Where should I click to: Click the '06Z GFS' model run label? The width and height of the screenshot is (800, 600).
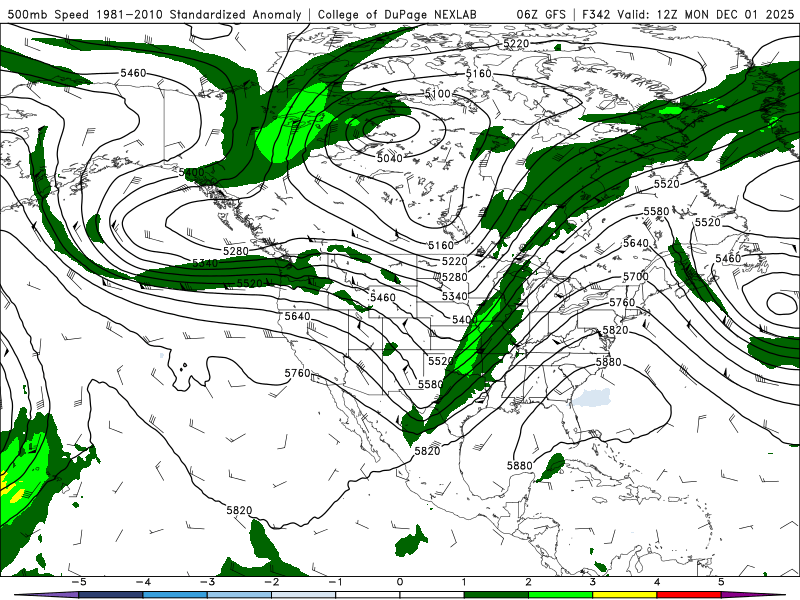(541, 14)
